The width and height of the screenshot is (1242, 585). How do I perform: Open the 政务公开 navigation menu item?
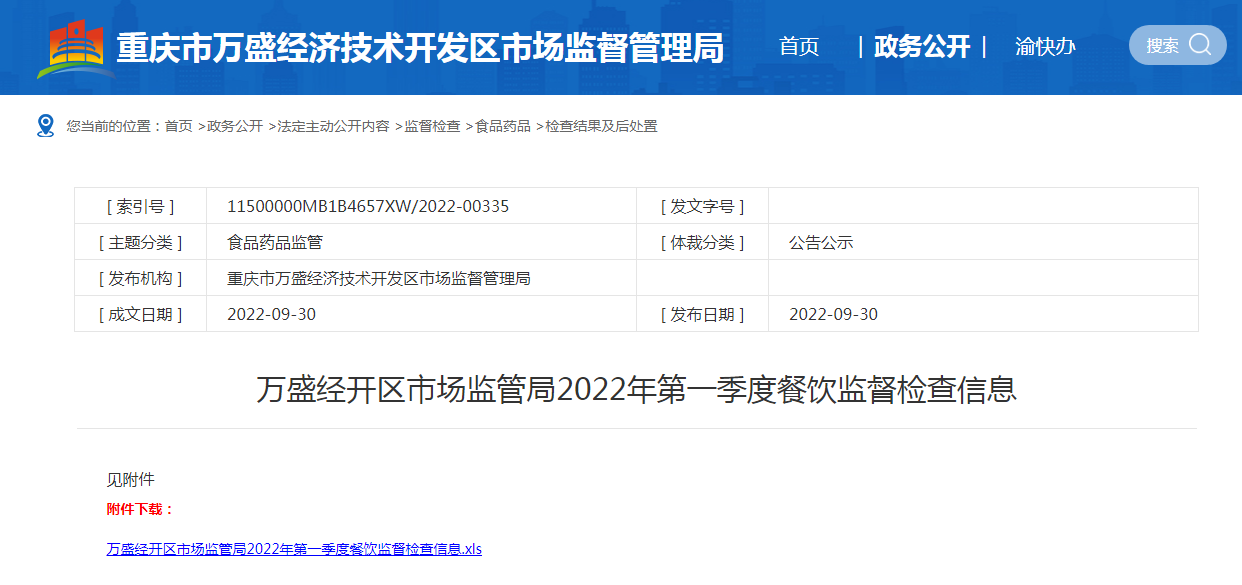click(x=922, y=46)
